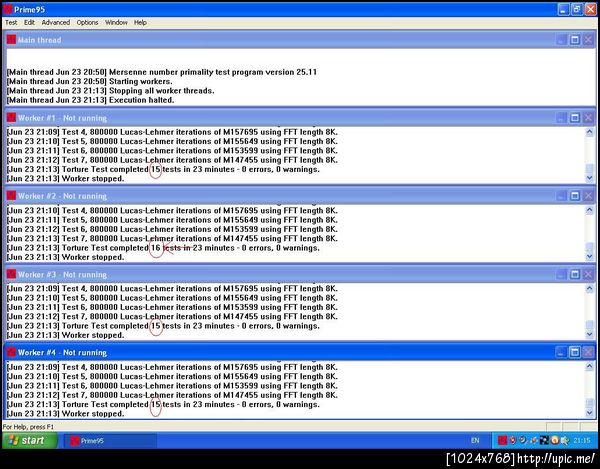
Task: Click the Worker #4 window icon
Action: [x=11, y=352]
